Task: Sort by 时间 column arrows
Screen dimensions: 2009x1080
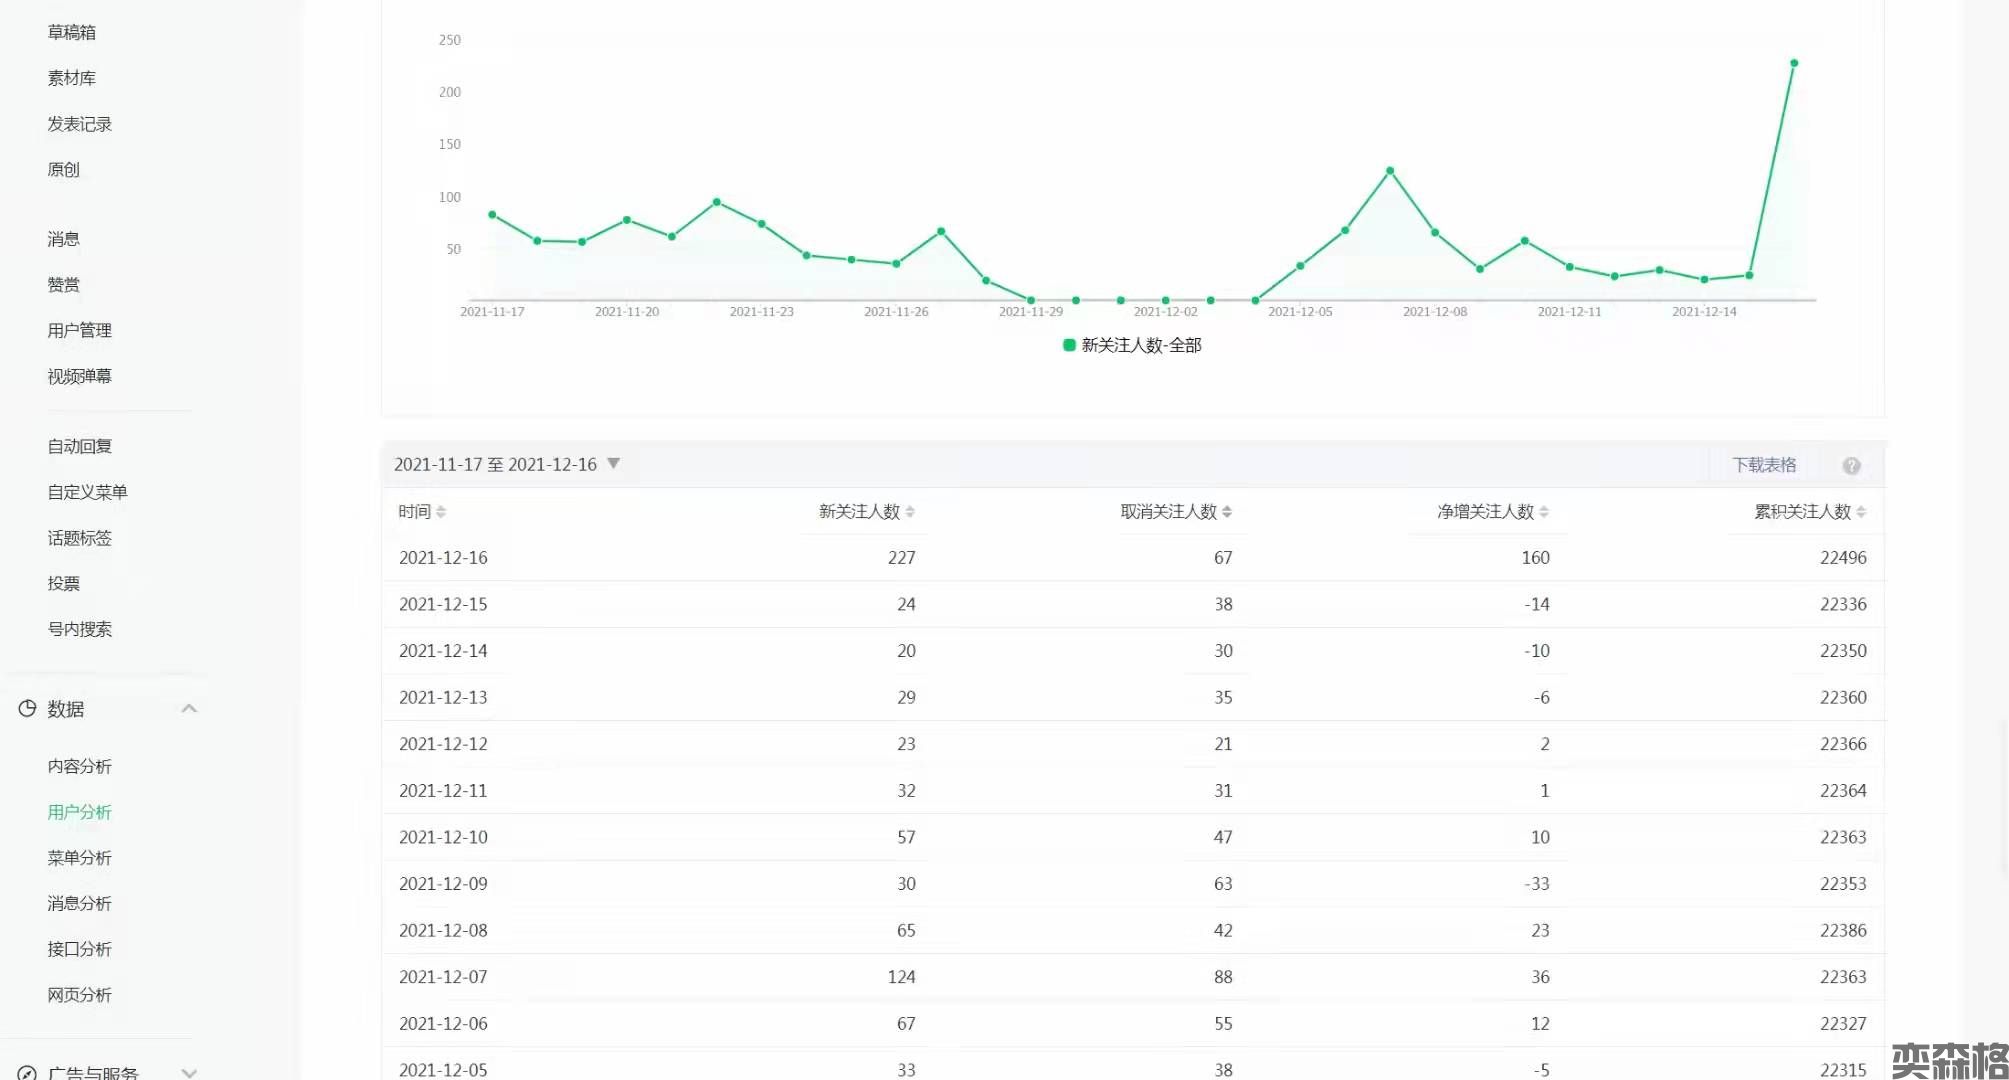Action: click(441, 512)
